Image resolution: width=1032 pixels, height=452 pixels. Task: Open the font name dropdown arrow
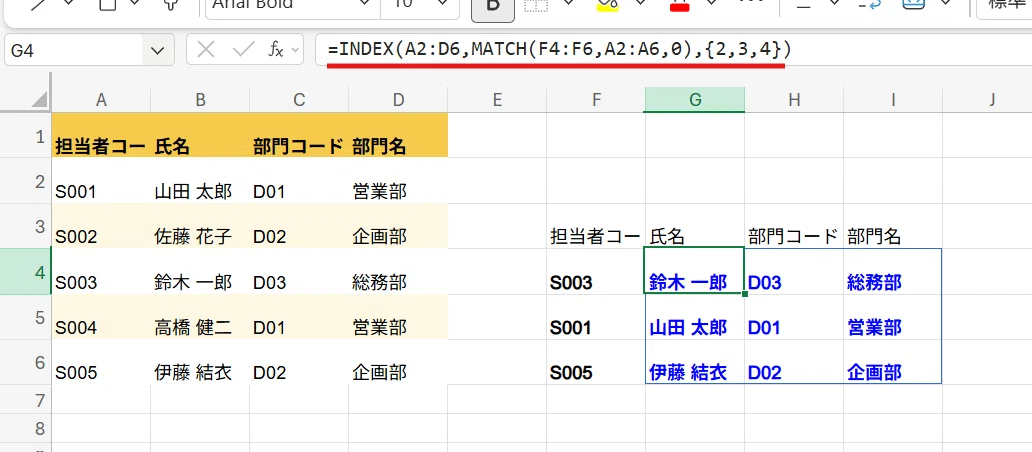click(363, 4)
